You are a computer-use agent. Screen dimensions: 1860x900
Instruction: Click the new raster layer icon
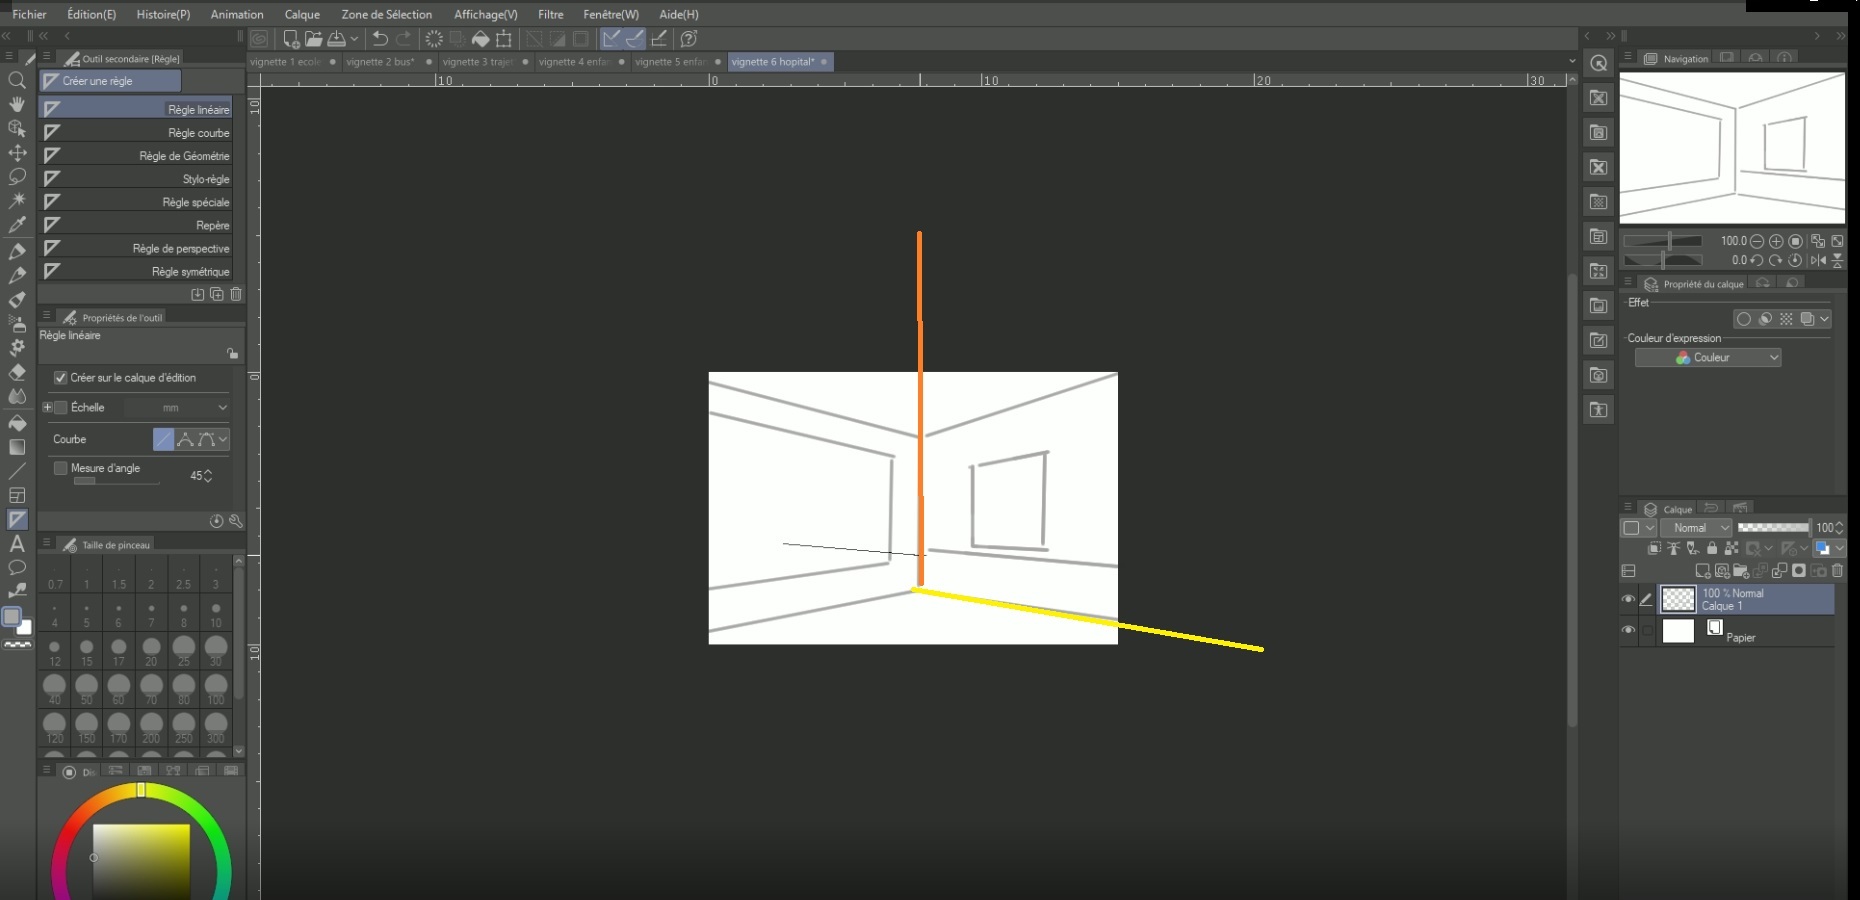[x=1703, y=571]
